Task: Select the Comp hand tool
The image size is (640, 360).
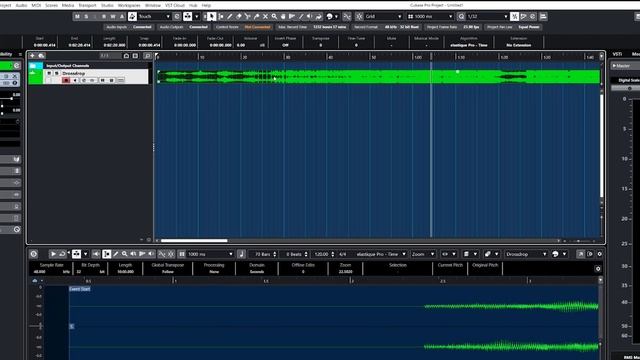Action: tap(283, 16)
